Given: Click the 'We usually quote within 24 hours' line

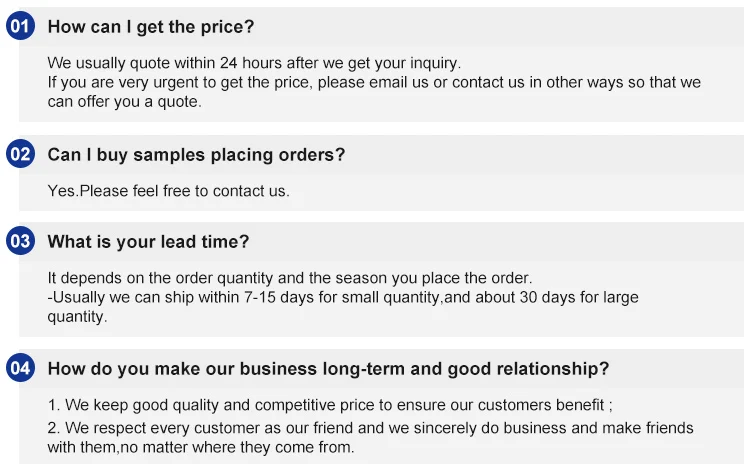Looking at the screenshot, I should point(254,63).
